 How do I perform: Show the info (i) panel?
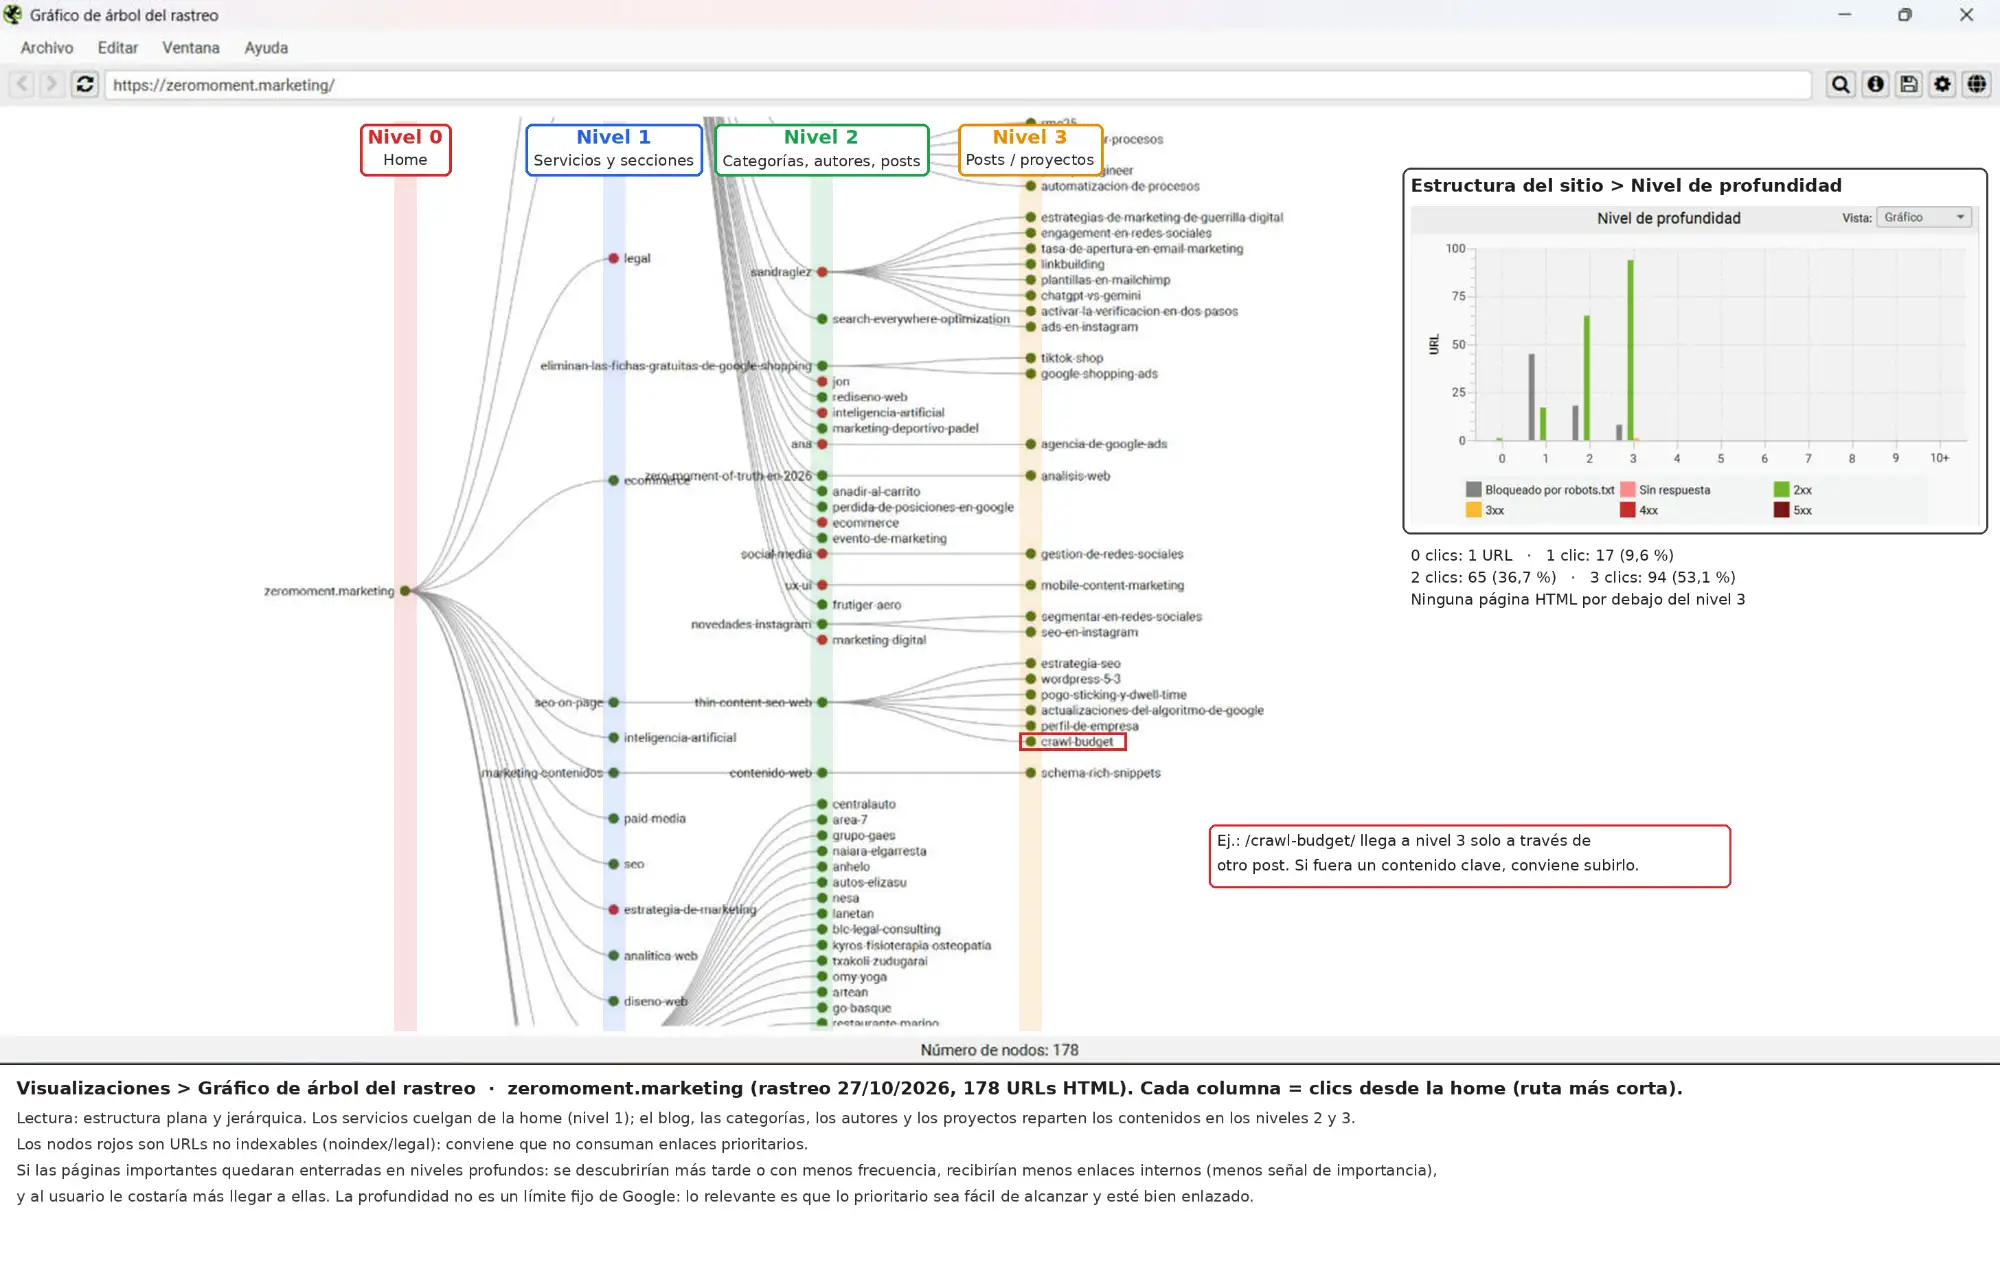tap(1875, 85)
